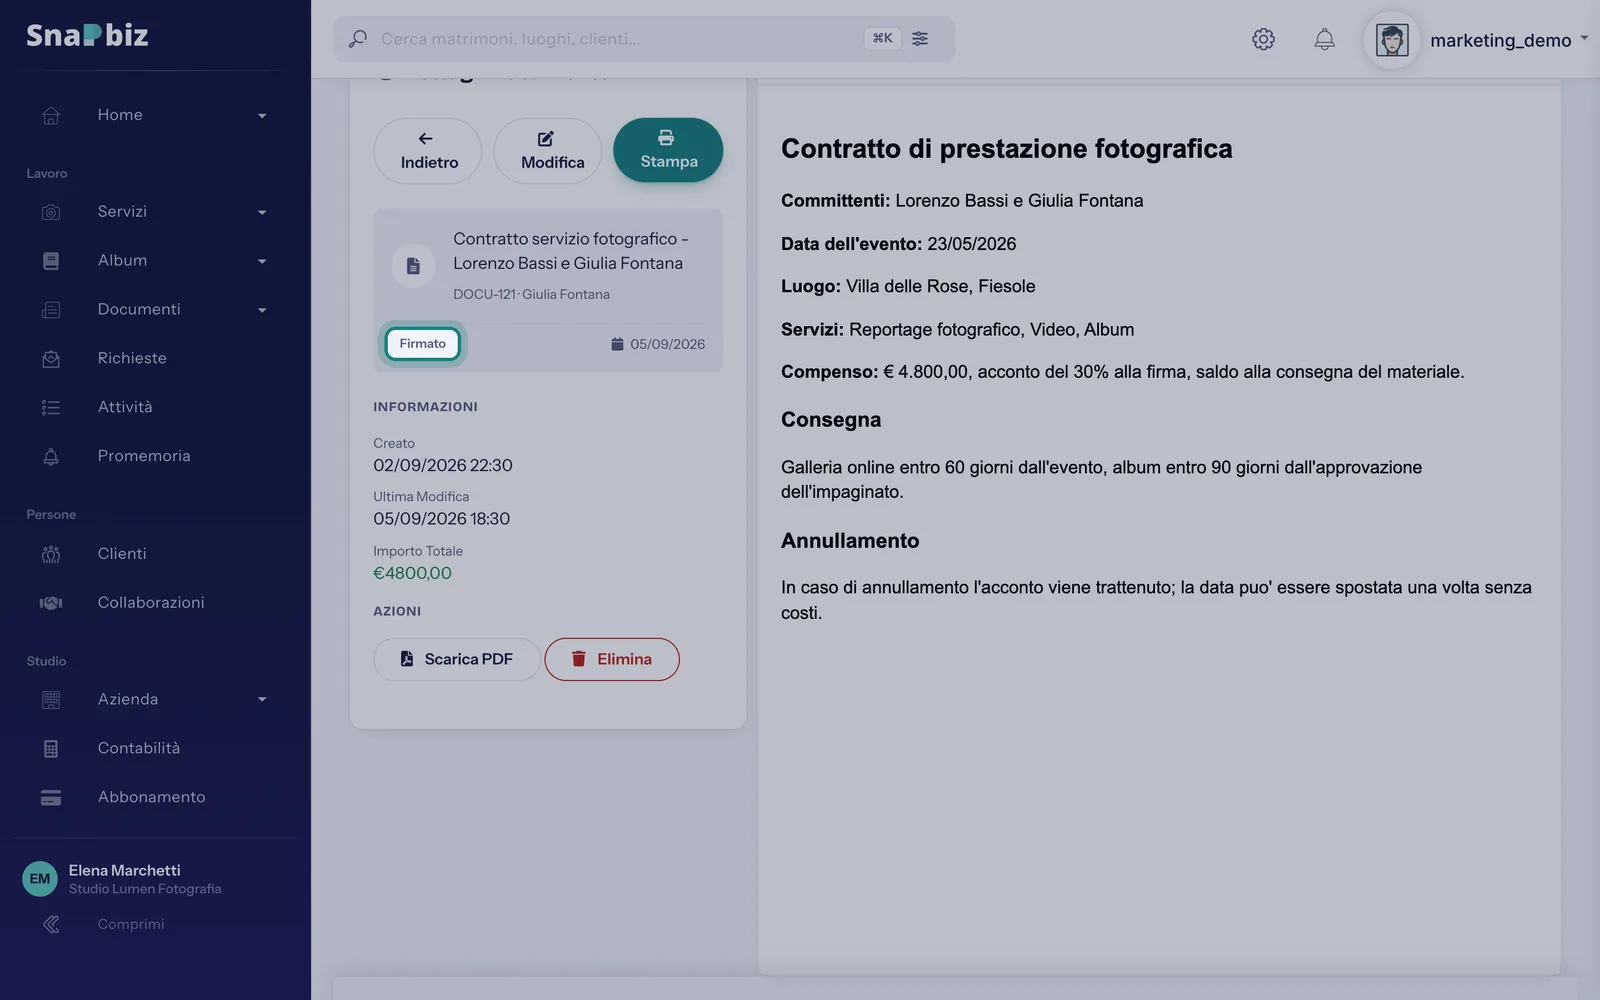Open the marketing_demo account dropdown arrow
1600x1000 pixels.
[x=1584, y=39]
